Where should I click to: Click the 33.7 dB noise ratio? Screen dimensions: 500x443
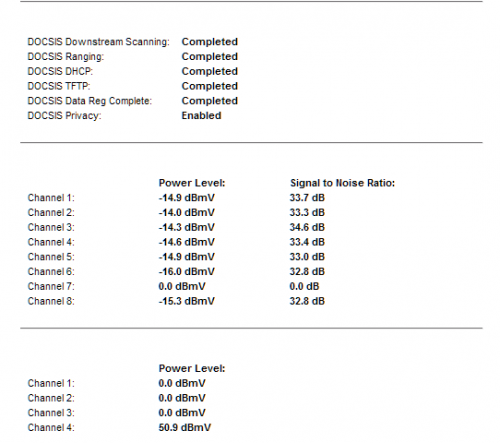307,198
